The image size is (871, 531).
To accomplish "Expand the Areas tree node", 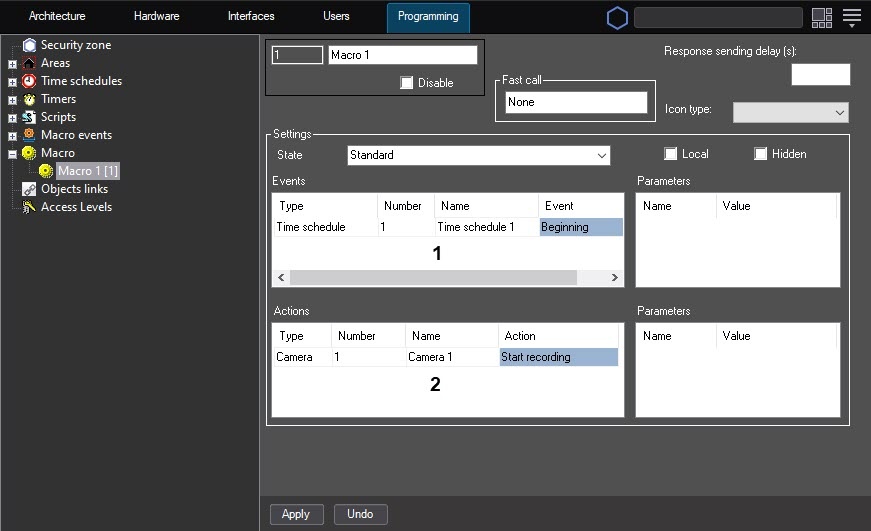I will 12,64.
